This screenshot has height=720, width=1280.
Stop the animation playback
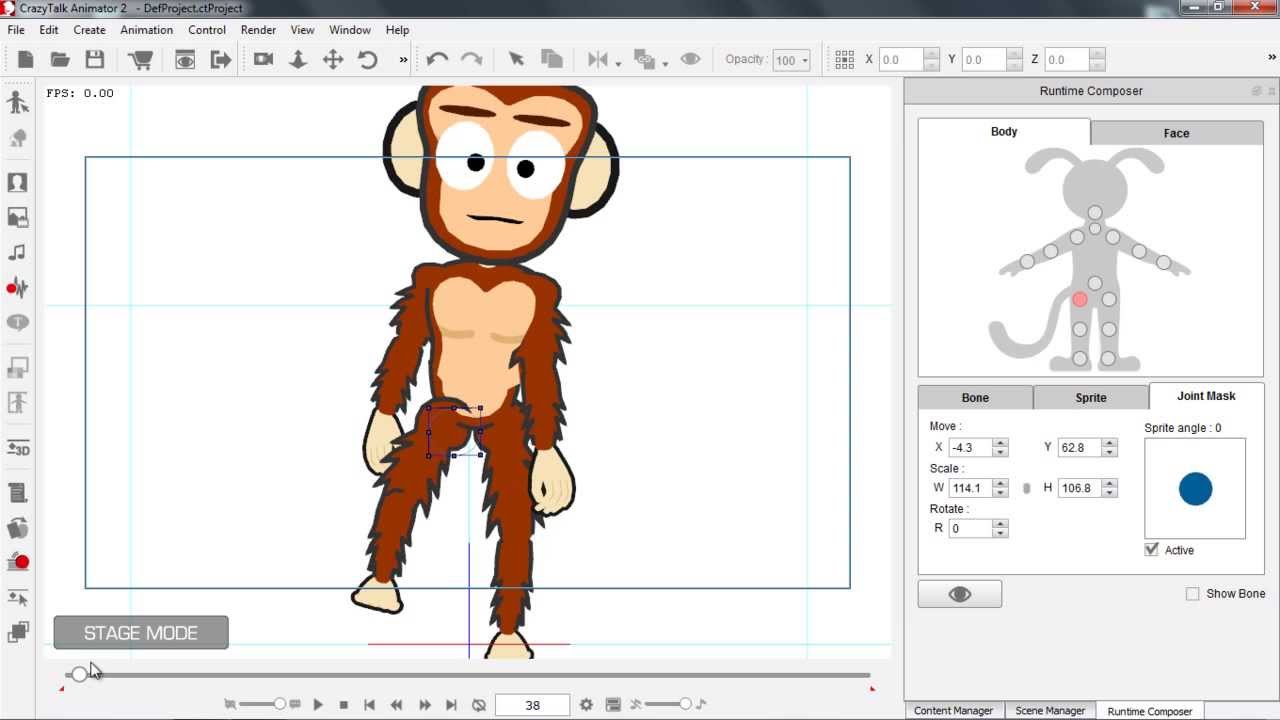point(343,705)
